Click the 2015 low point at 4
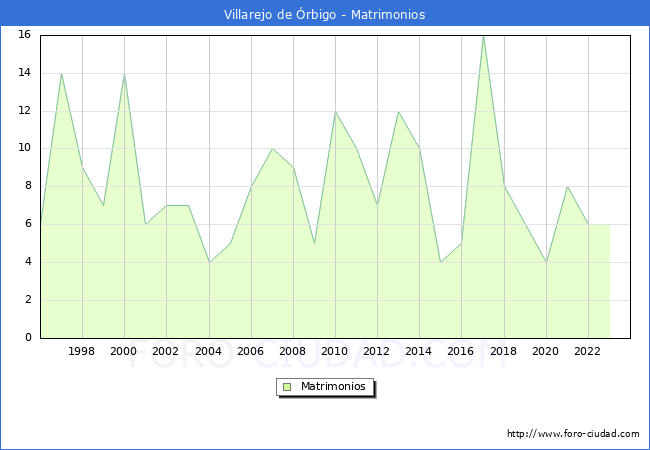650x450 pixels. (440, 262)
